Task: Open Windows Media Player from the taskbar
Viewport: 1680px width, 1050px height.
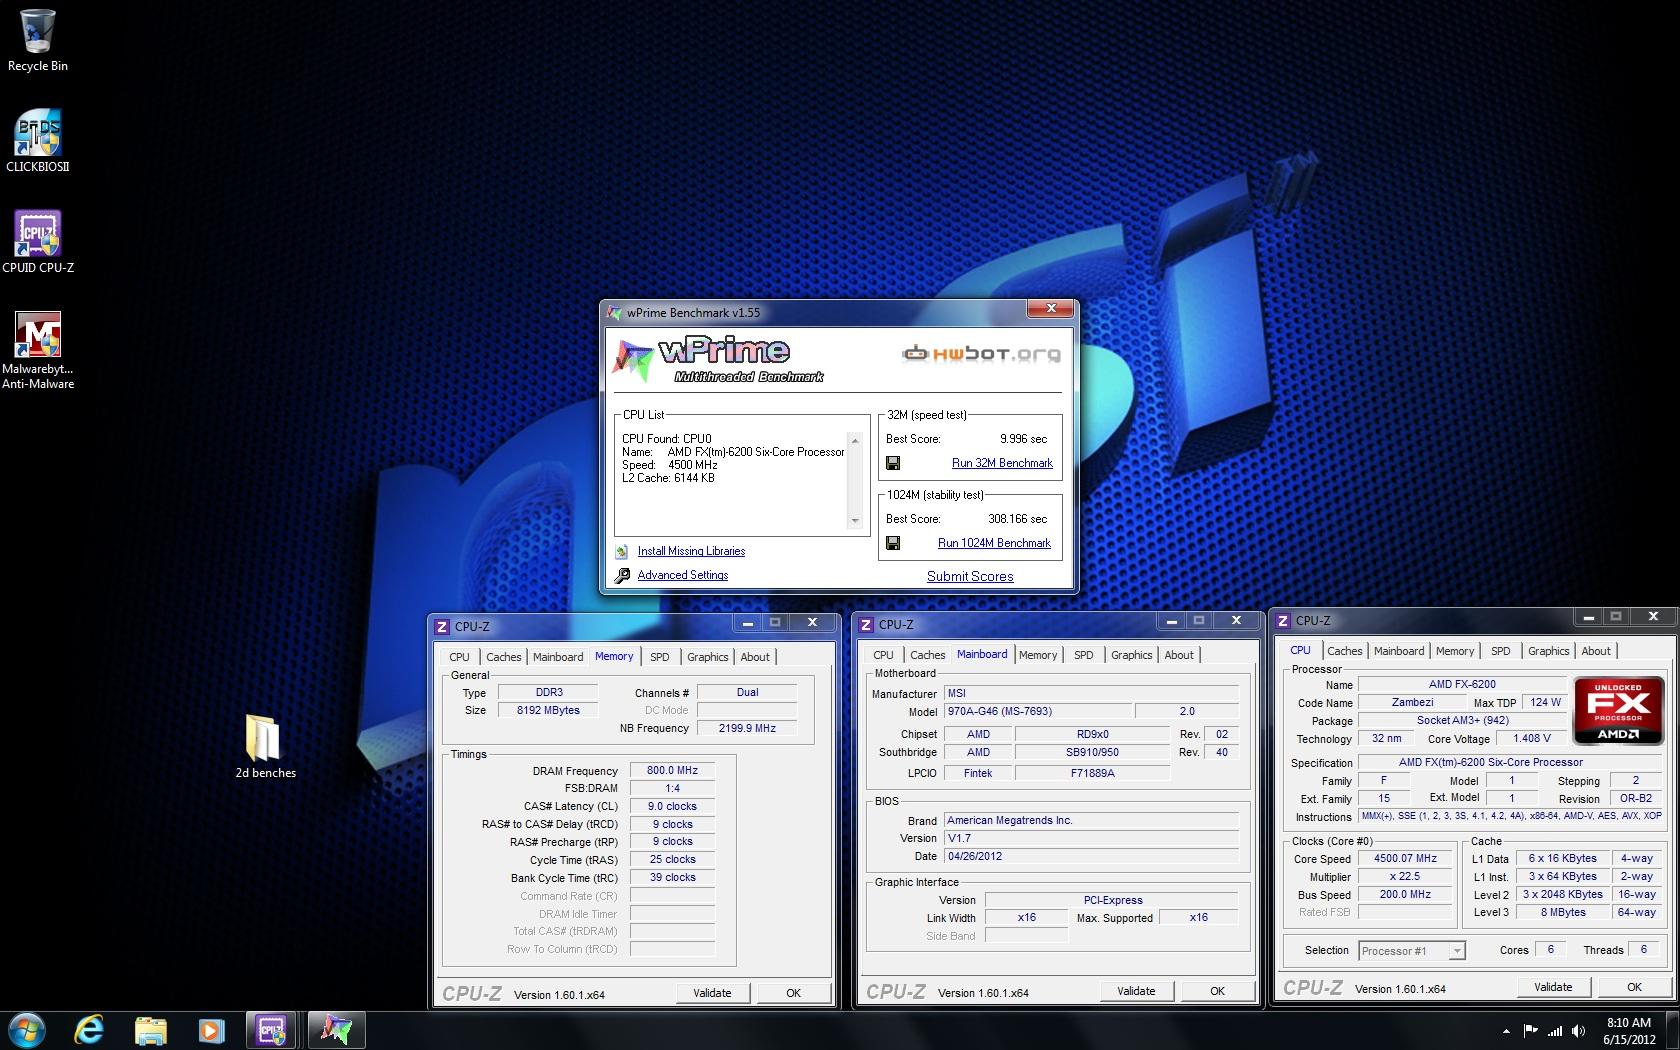Action: (210, 1029)
